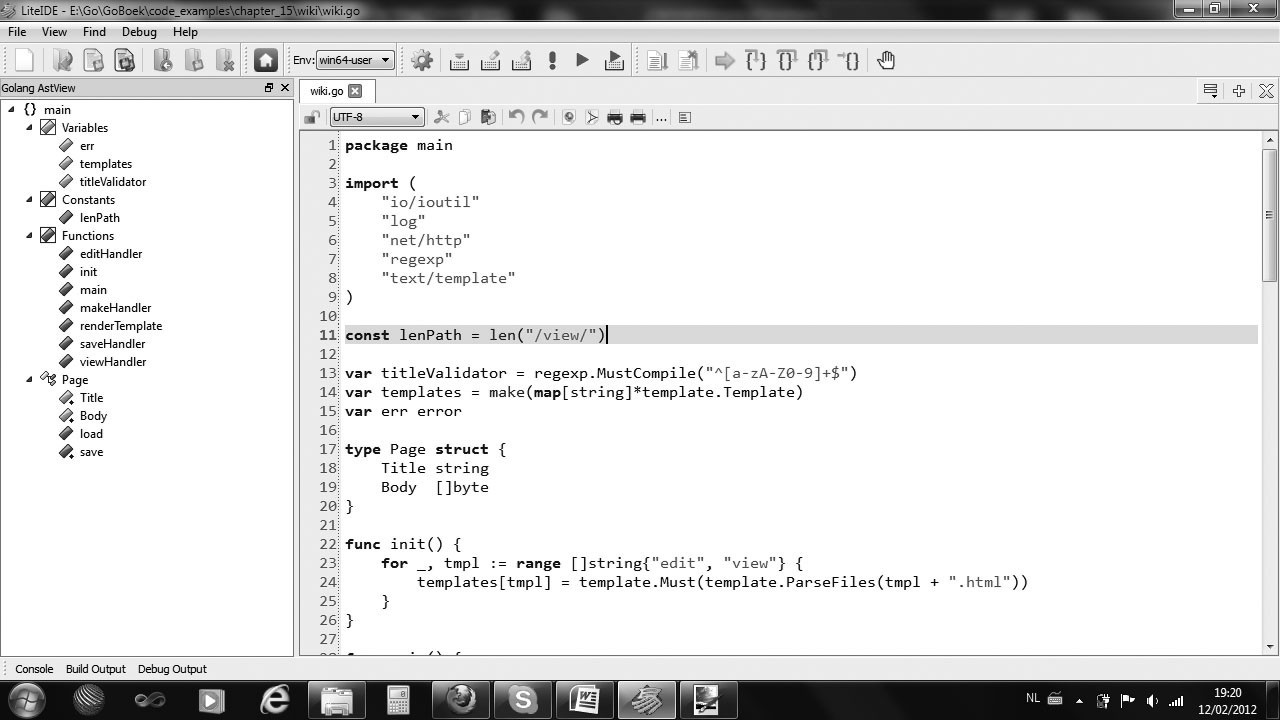Collapse the Functions tree node

pos(29,236)
